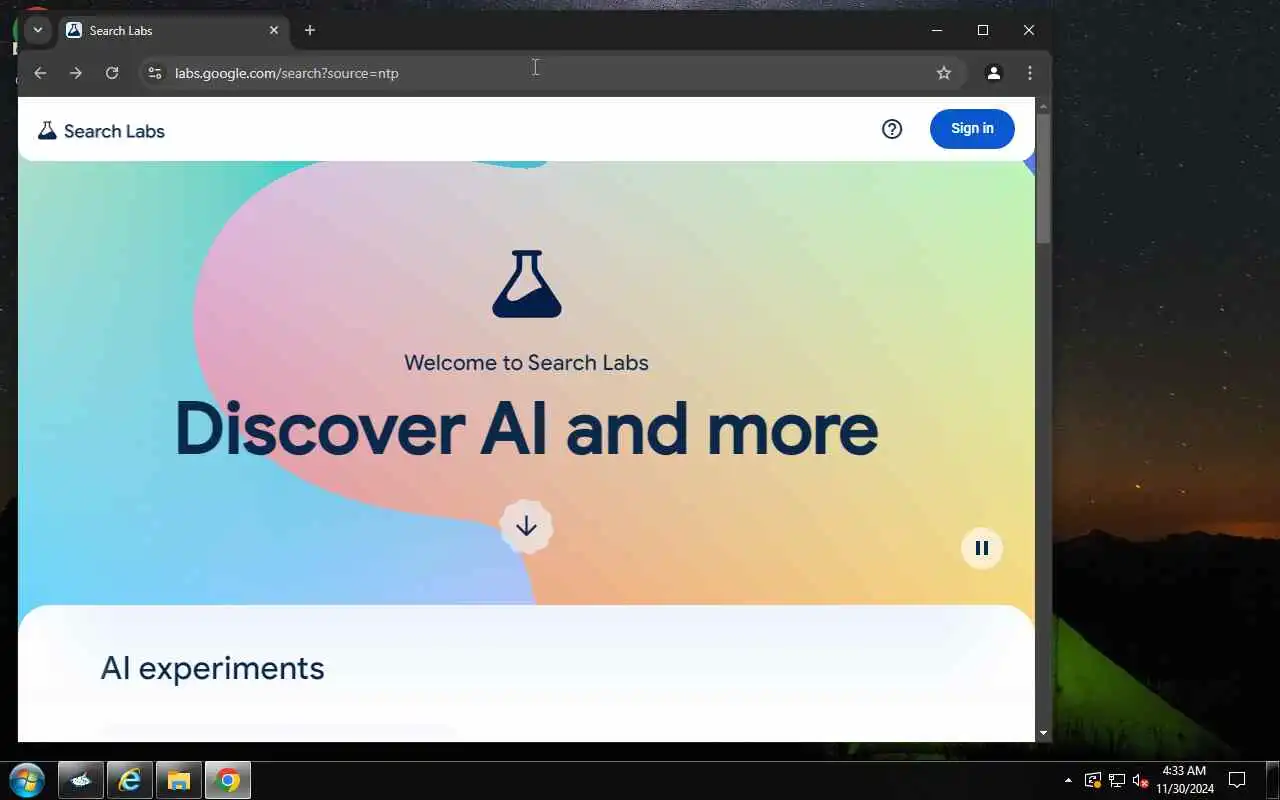Pause the background animation
The image size is (1280, 800).
[x=982, y=548]
